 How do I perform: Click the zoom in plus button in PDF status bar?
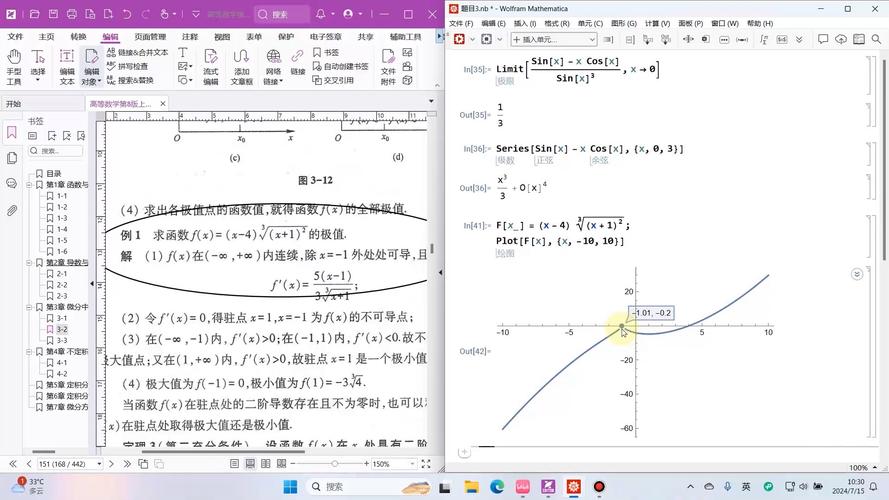366,464
